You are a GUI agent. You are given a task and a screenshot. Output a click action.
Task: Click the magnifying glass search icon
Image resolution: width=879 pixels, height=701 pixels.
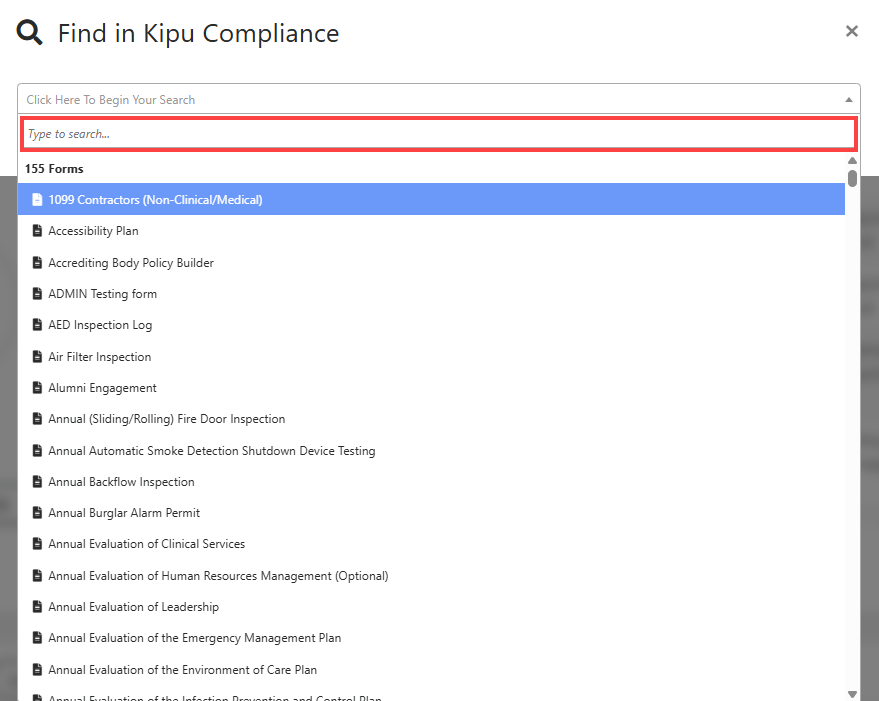coord(28,31)
